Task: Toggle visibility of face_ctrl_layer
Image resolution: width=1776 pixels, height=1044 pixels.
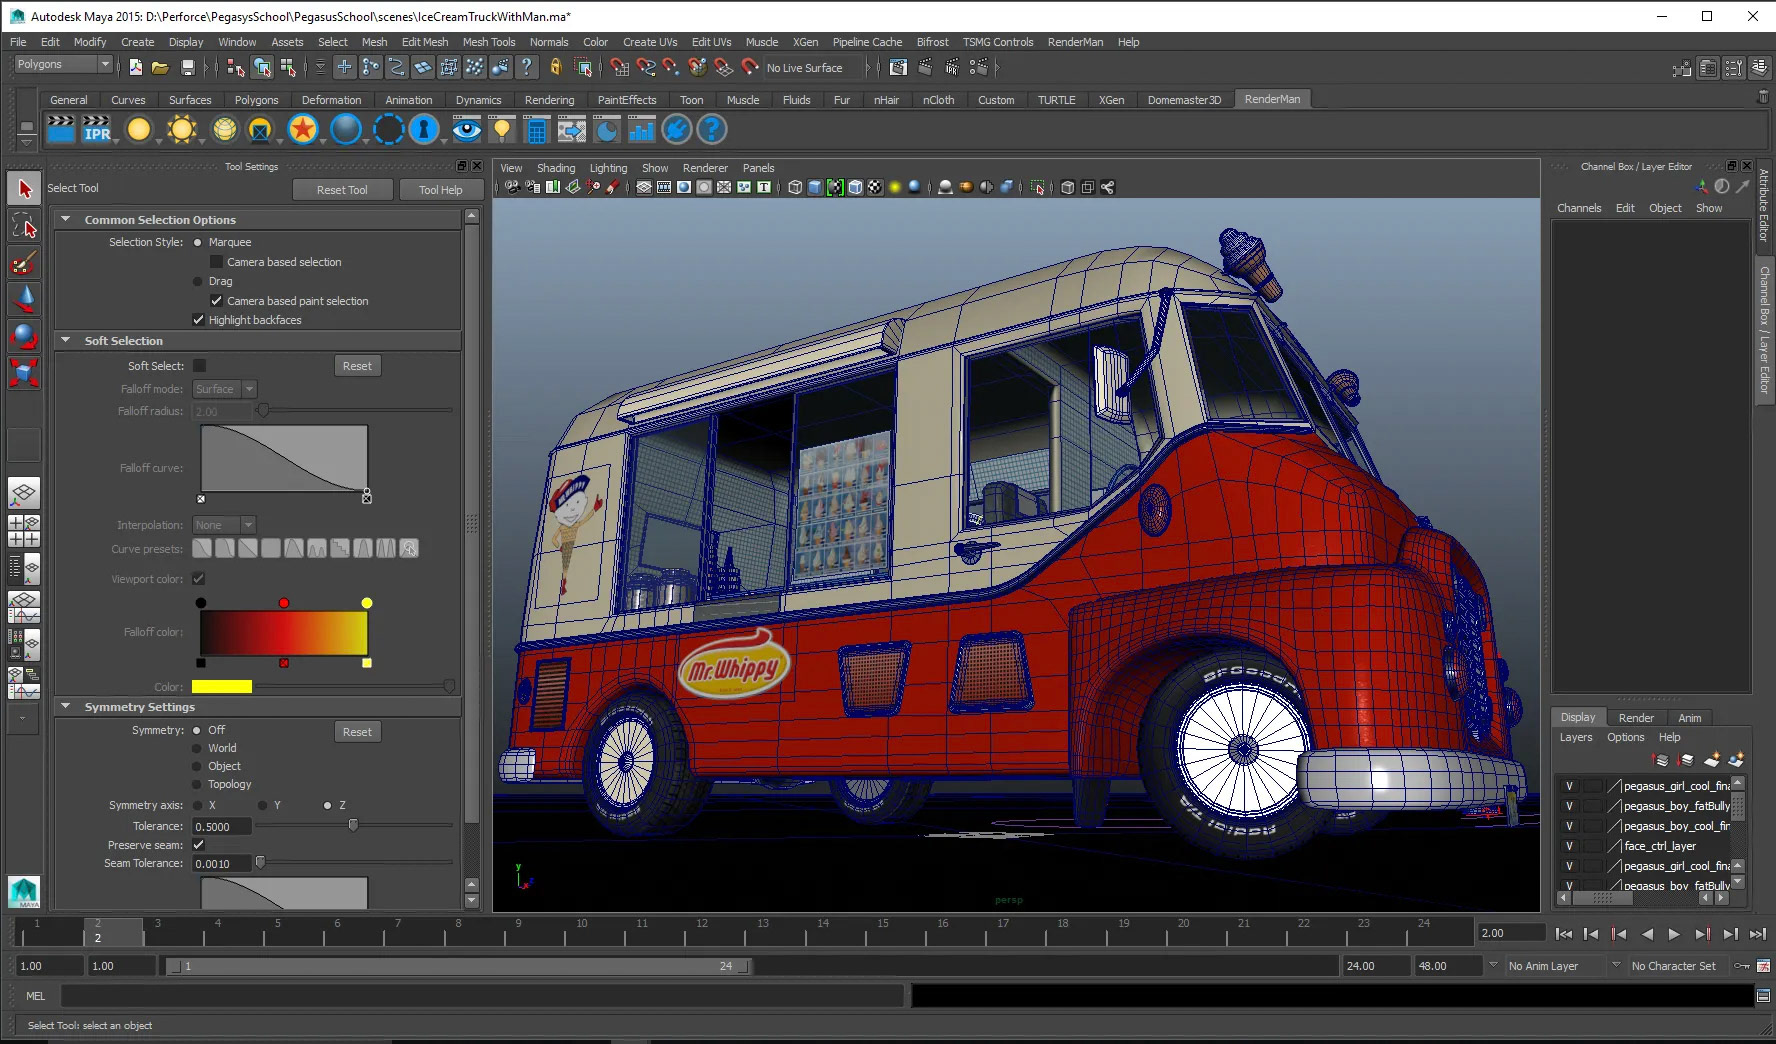Action: click(1569, 846)
